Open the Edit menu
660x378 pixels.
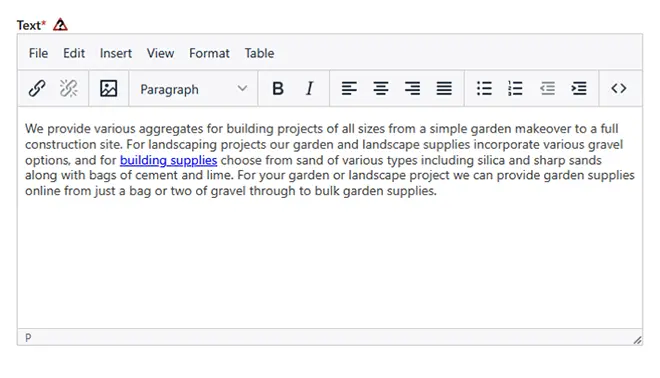[74, 53]
